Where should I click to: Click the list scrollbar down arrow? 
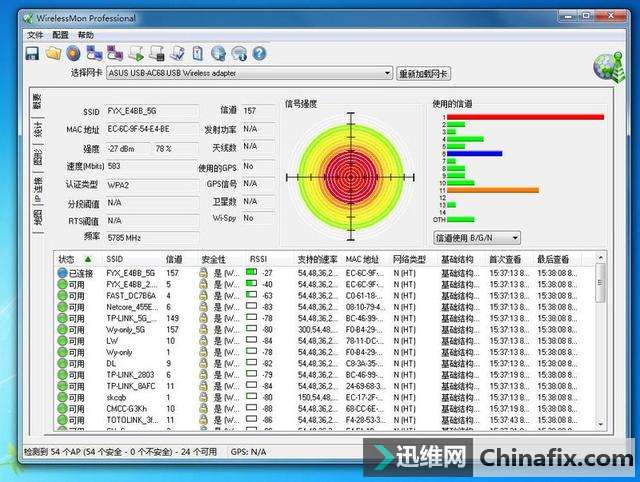pos(600,425)
